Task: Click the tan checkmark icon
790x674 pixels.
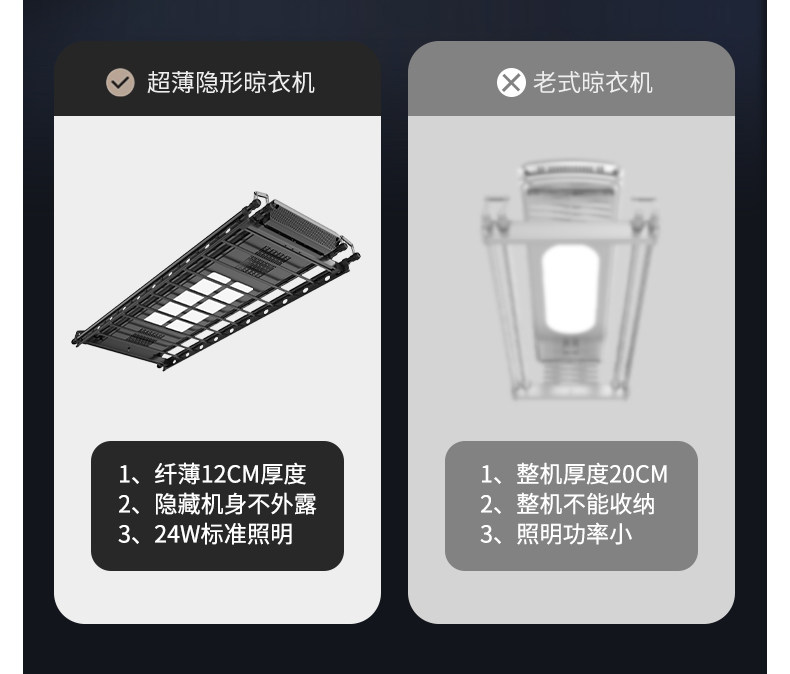Action: (120, 82)
